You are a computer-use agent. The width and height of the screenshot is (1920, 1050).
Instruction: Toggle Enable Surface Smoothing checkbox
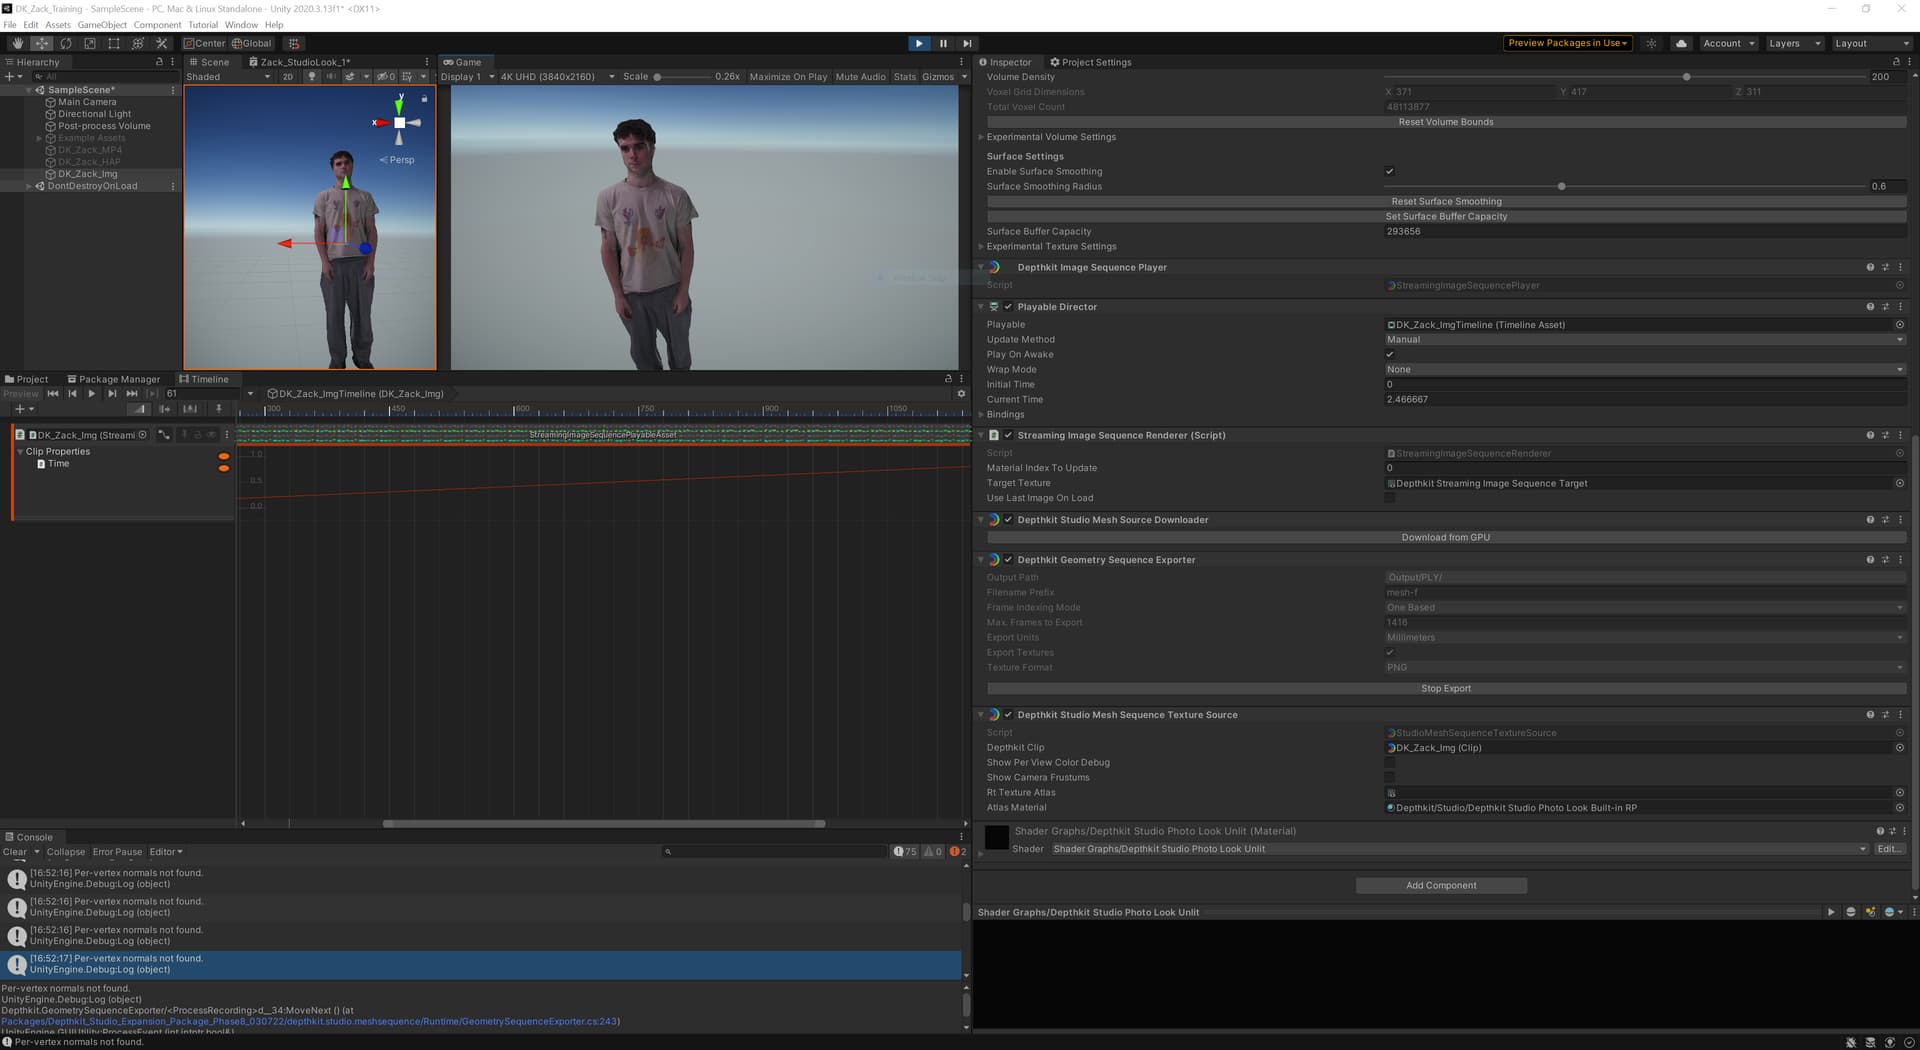(1389, 172)
